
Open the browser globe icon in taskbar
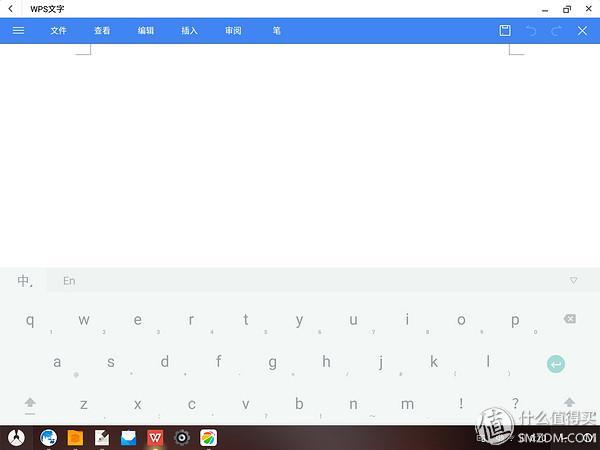(49, 438)
